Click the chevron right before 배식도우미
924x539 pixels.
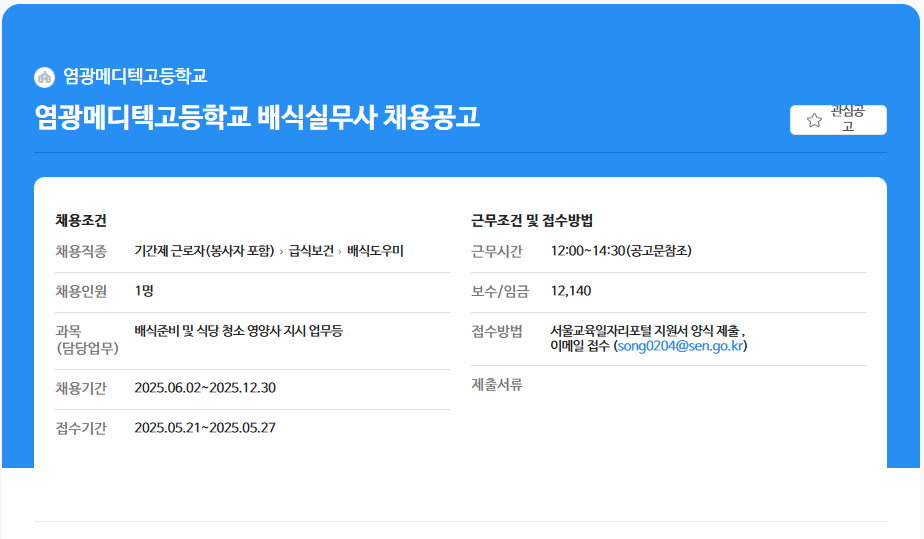340,252
